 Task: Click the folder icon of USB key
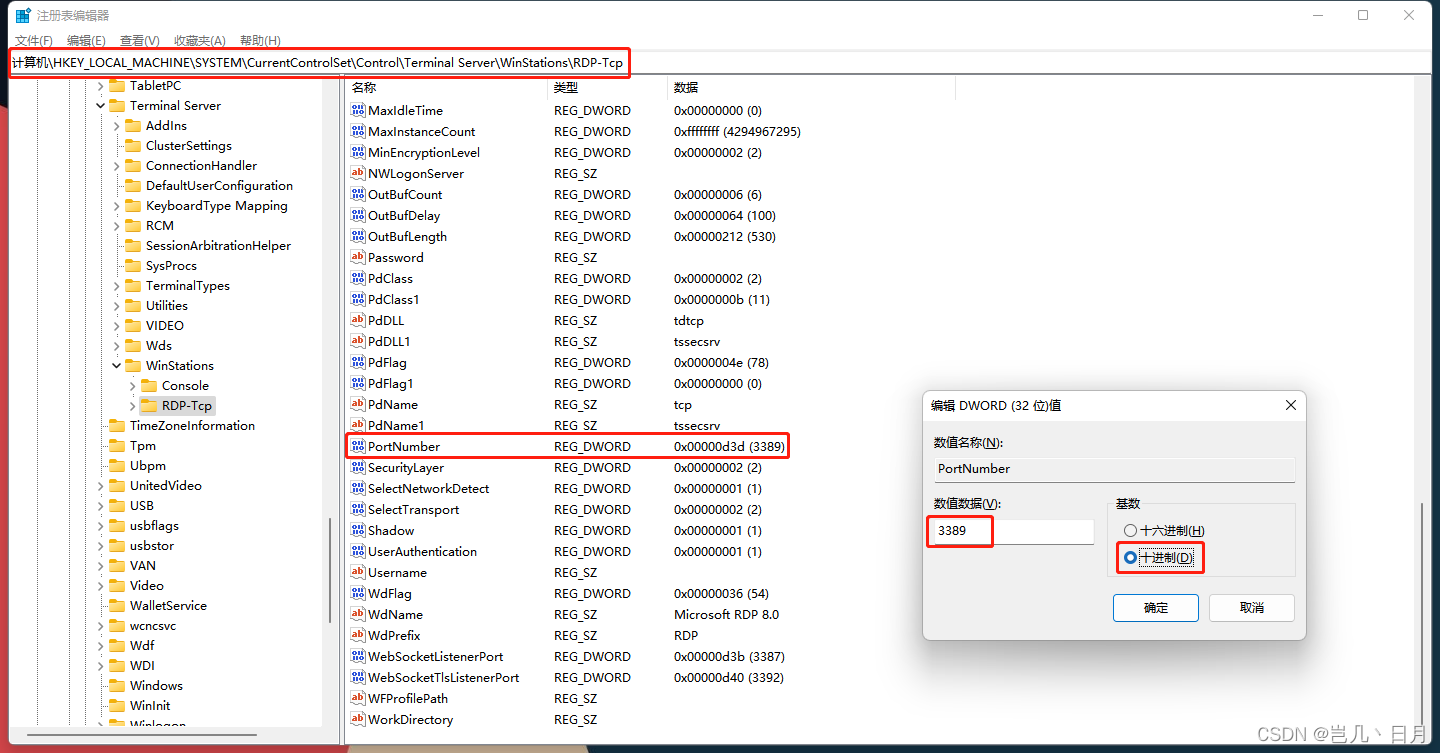click(x=117, y=505)
